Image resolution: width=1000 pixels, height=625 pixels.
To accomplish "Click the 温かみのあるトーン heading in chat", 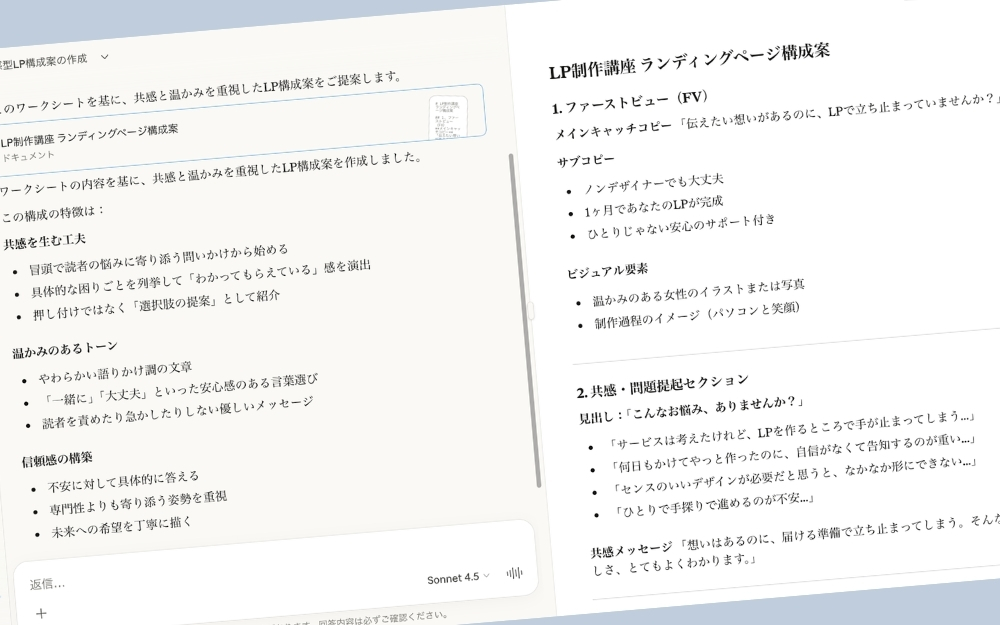I will pos(64,349).
